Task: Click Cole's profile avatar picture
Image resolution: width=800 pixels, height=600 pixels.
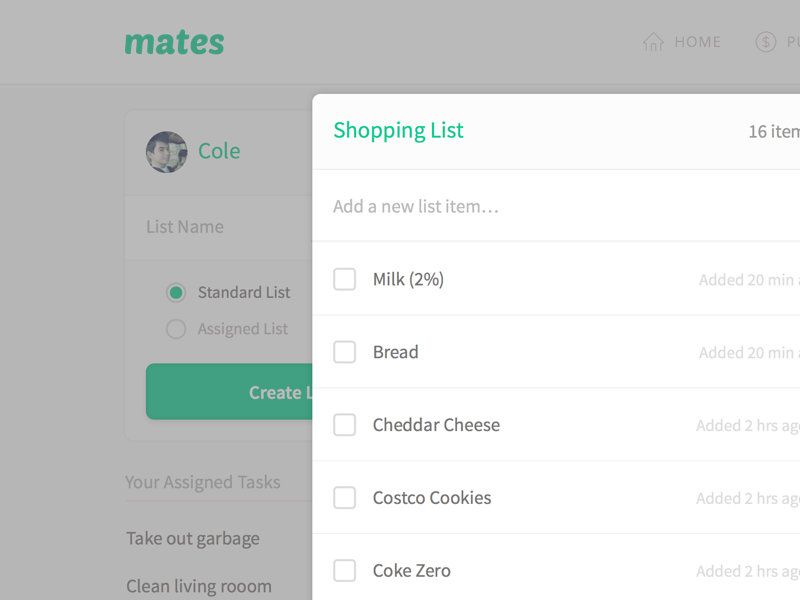Action: coord(166,151)
